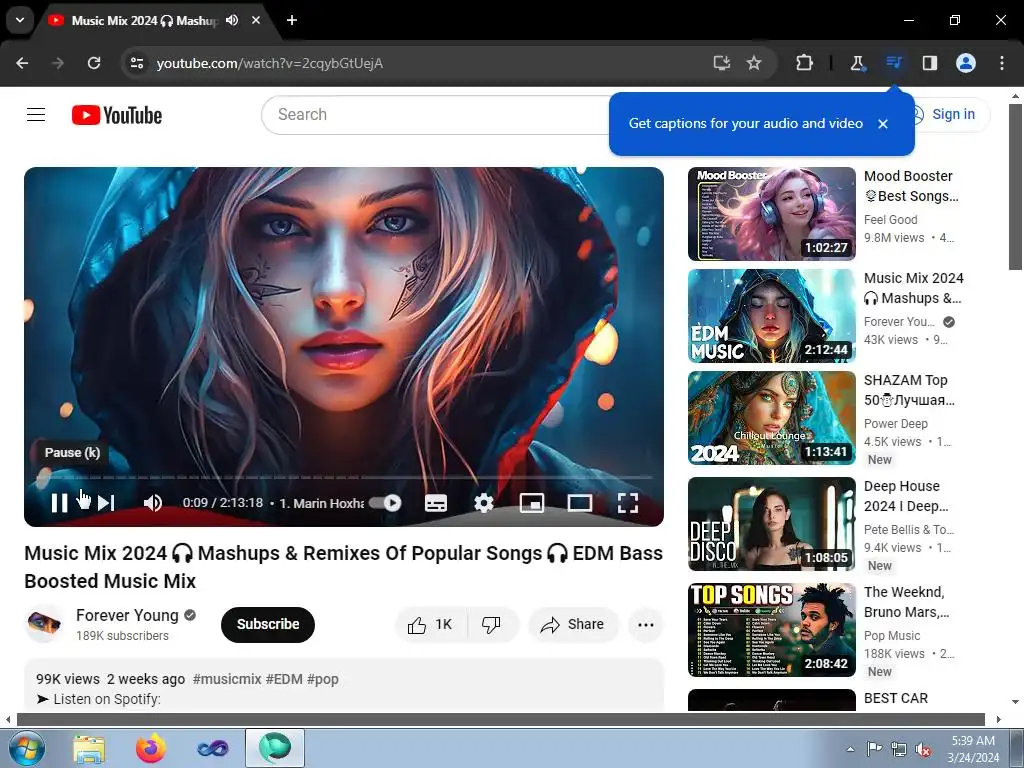
Task: Go forward in browser history
Action: [x=58, y=63]
